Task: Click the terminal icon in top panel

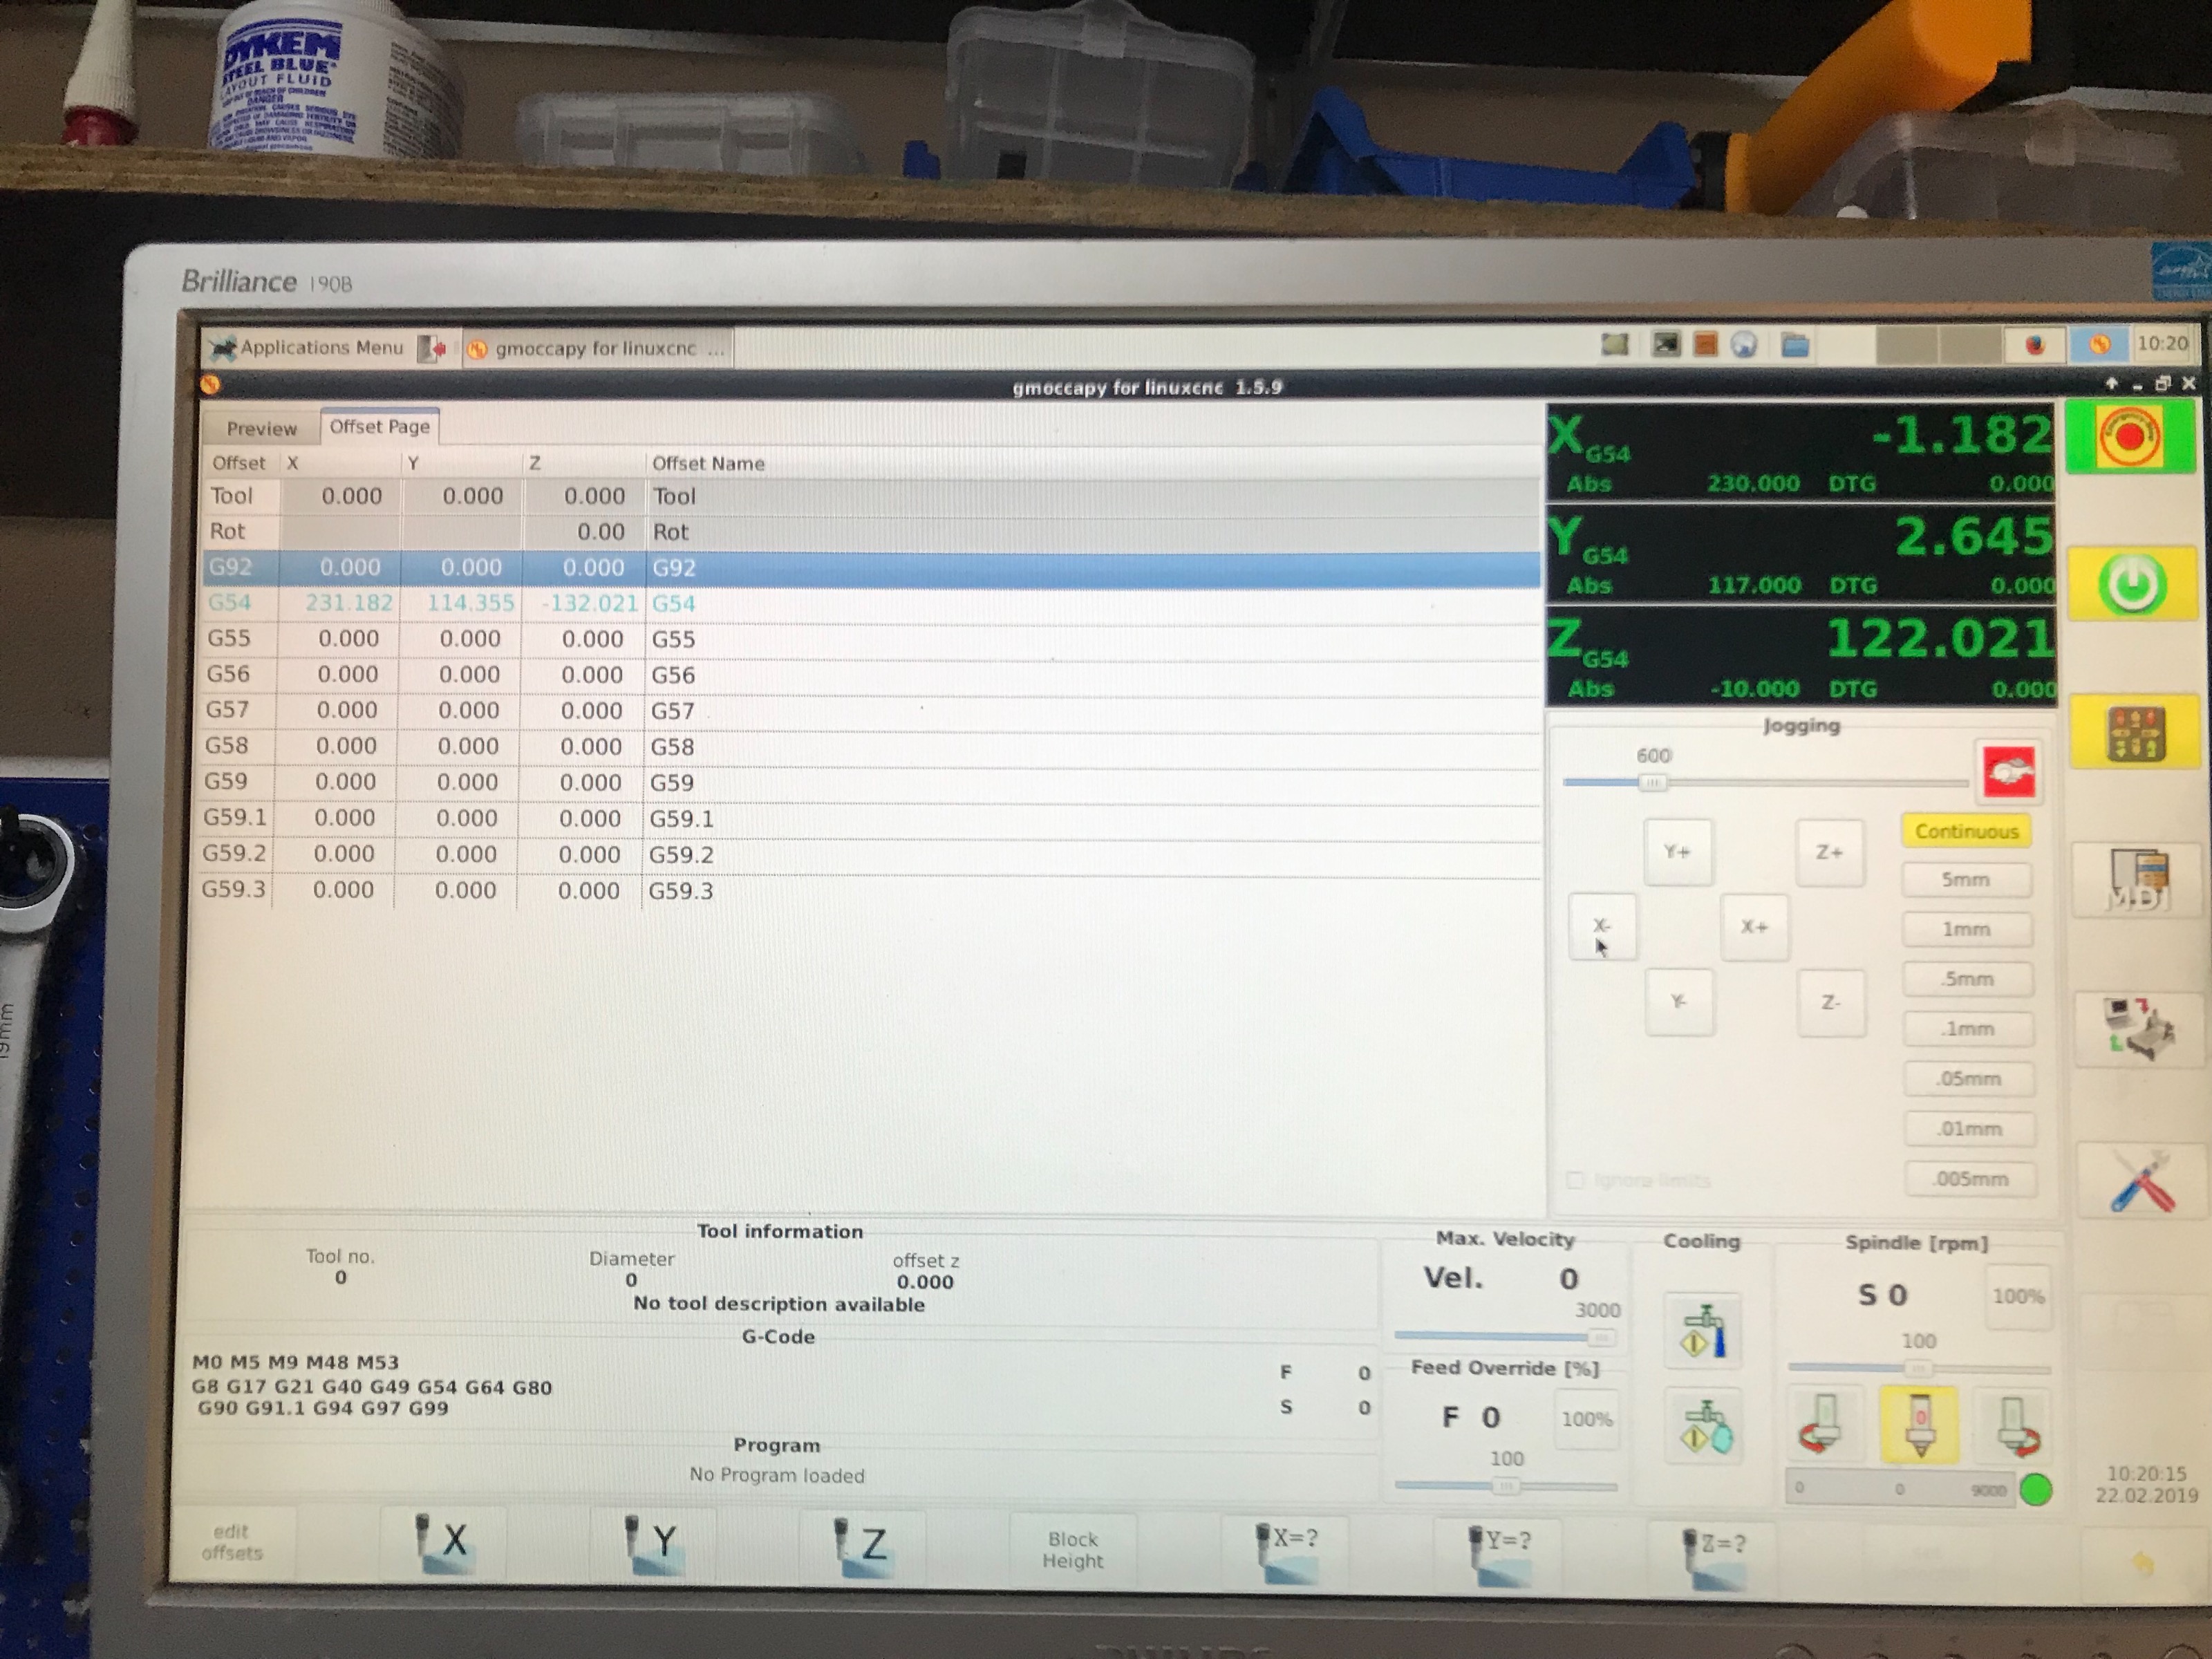Action: [x=1666, y=345]
